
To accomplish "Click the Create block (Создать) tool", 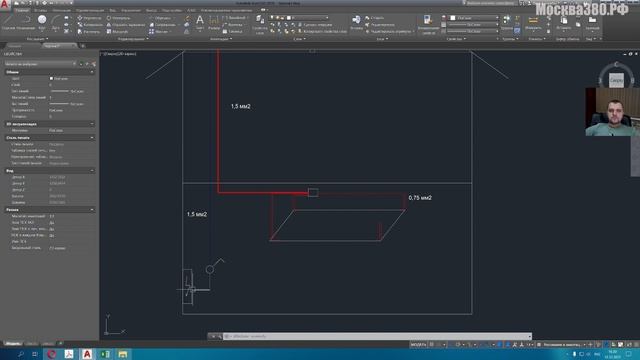I will (374, 18).
